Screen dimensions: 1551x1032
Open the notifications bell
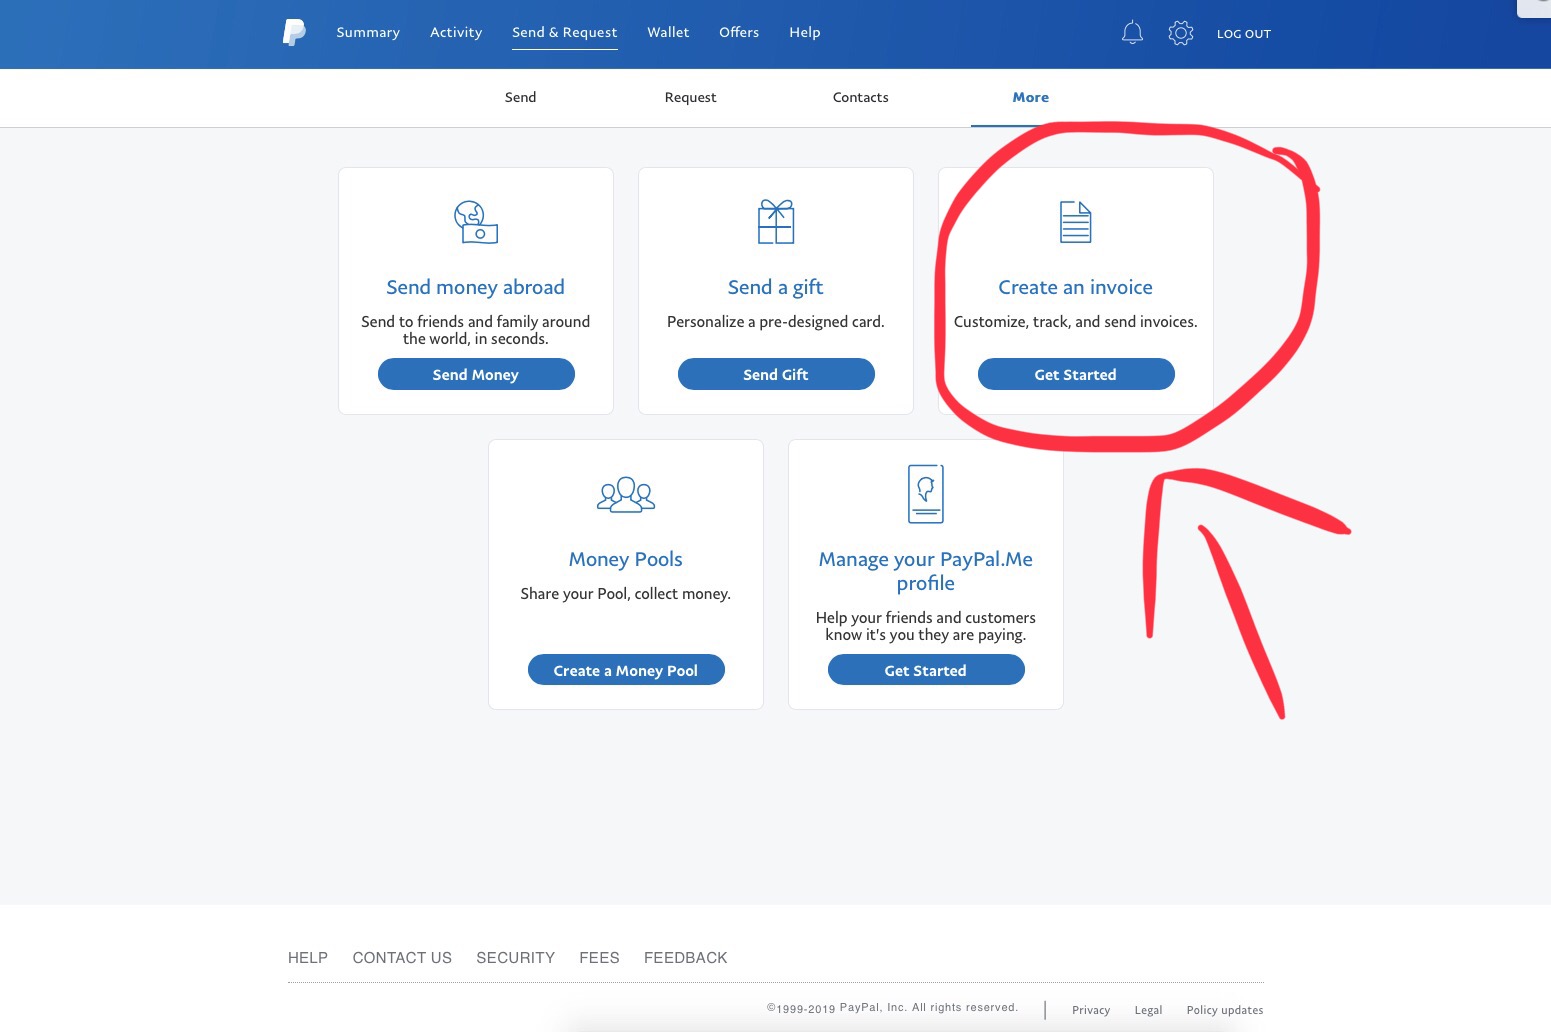tap(1132, 33)
